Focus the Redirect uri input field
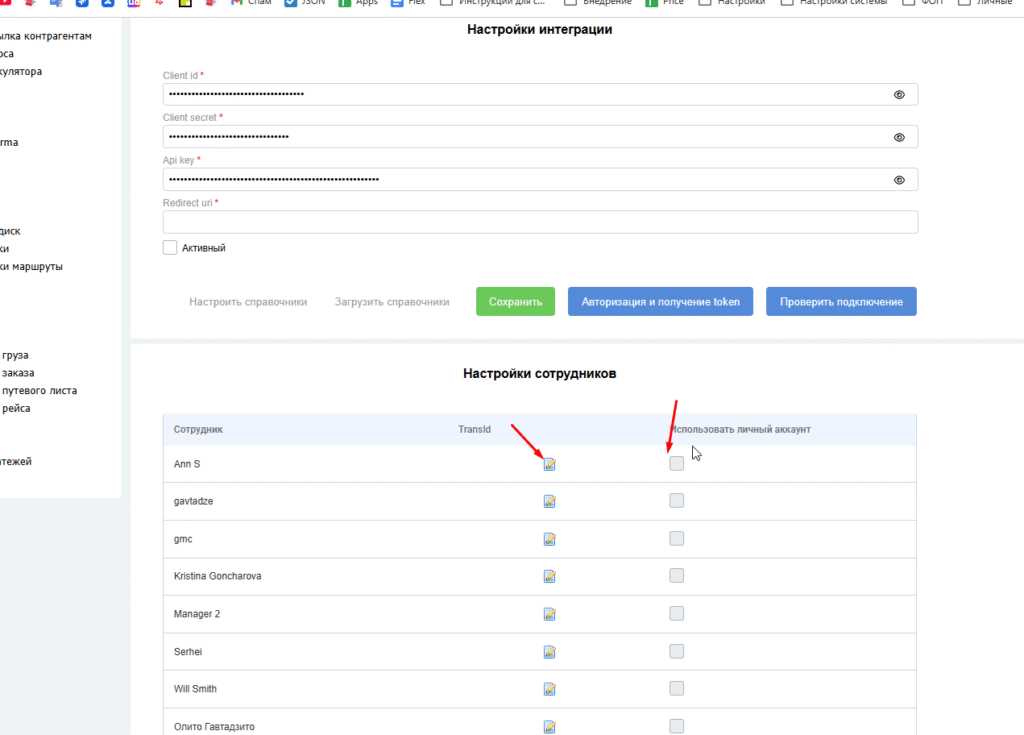The image size is (1024, 735). tap(540, 222)
